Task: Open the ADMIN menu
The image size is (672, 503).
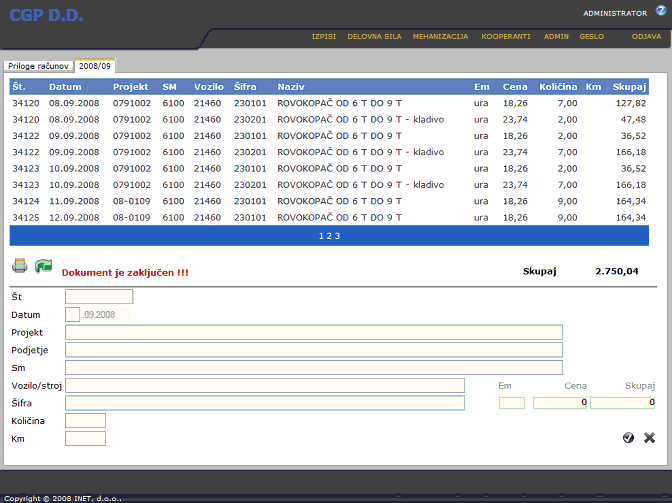Action: click(x=556, y=36)
